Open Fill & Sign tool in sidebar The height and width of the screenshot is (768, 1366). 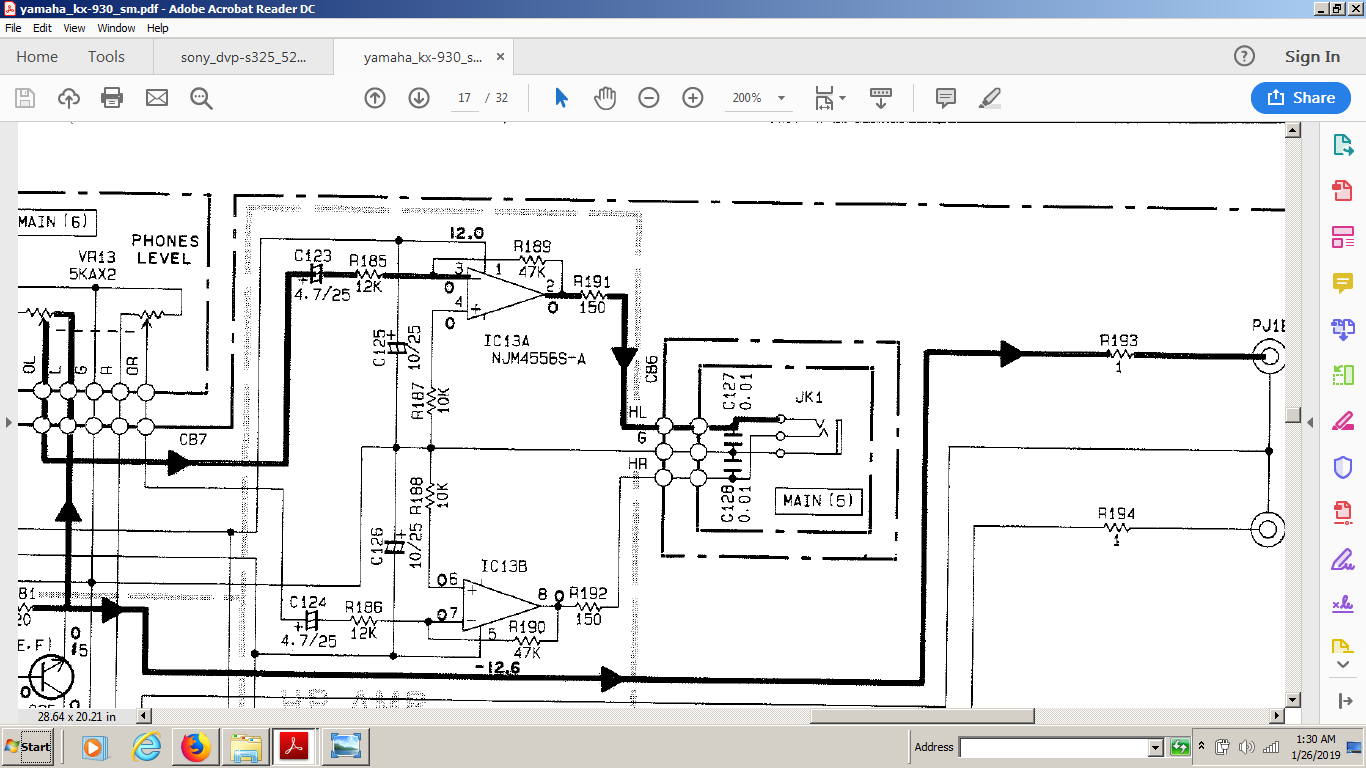(x=1343, y=559)
